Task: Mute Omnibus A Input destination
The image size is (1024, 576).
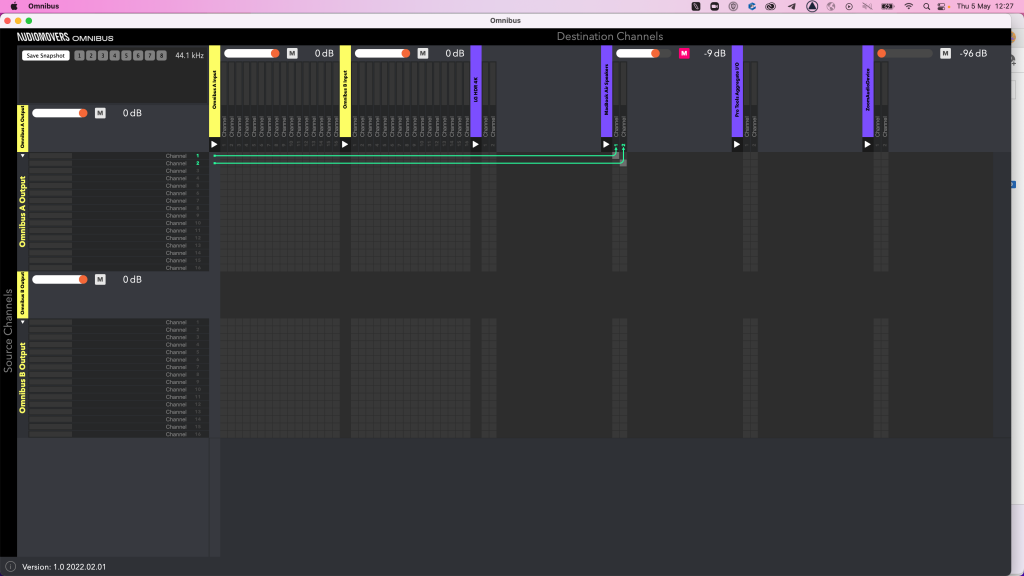Action: (x=292, y=54)
